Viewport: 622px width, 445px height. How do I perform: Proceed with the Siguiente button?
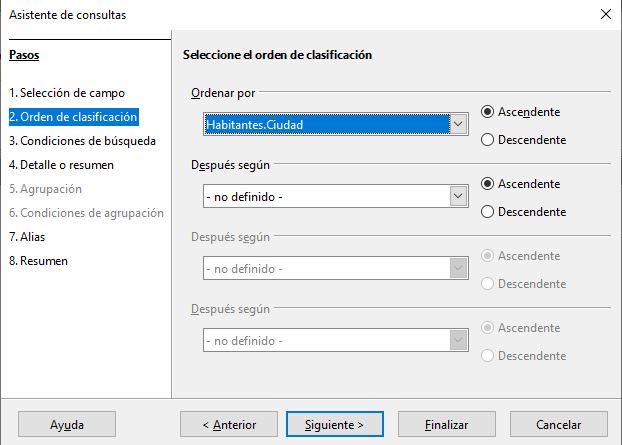[x=335, y=424]
